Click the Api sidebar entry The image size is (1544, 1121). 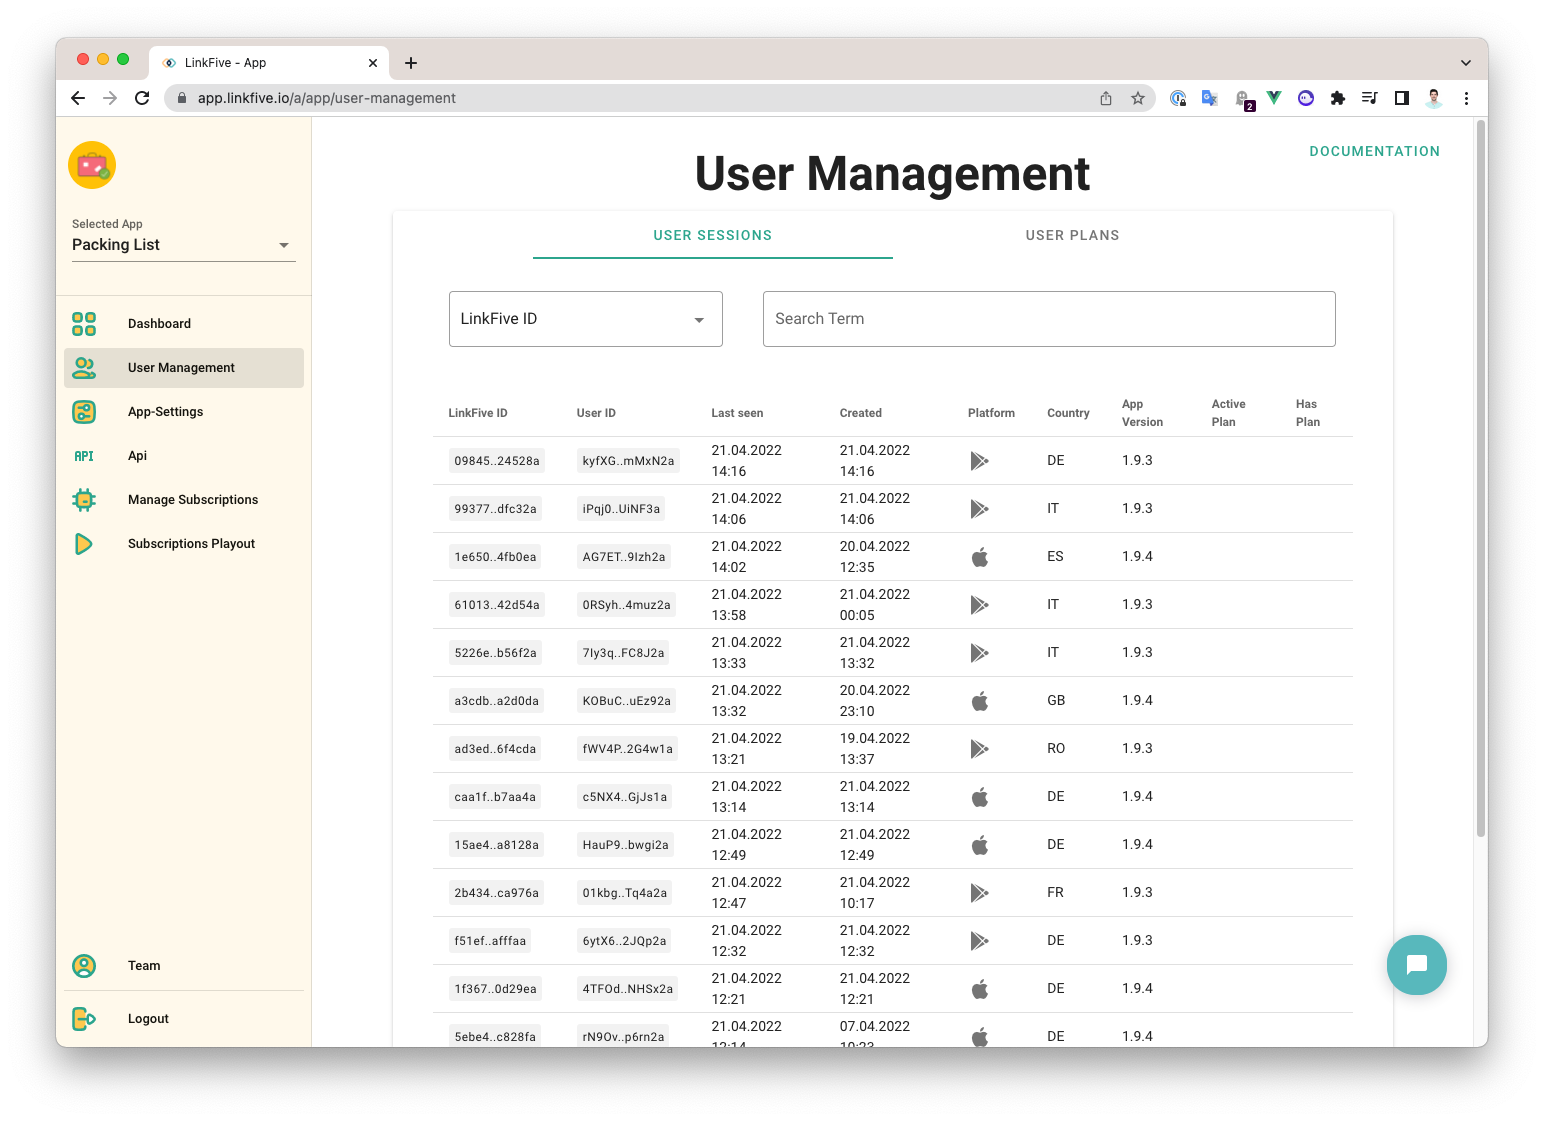tap(184, 456)
